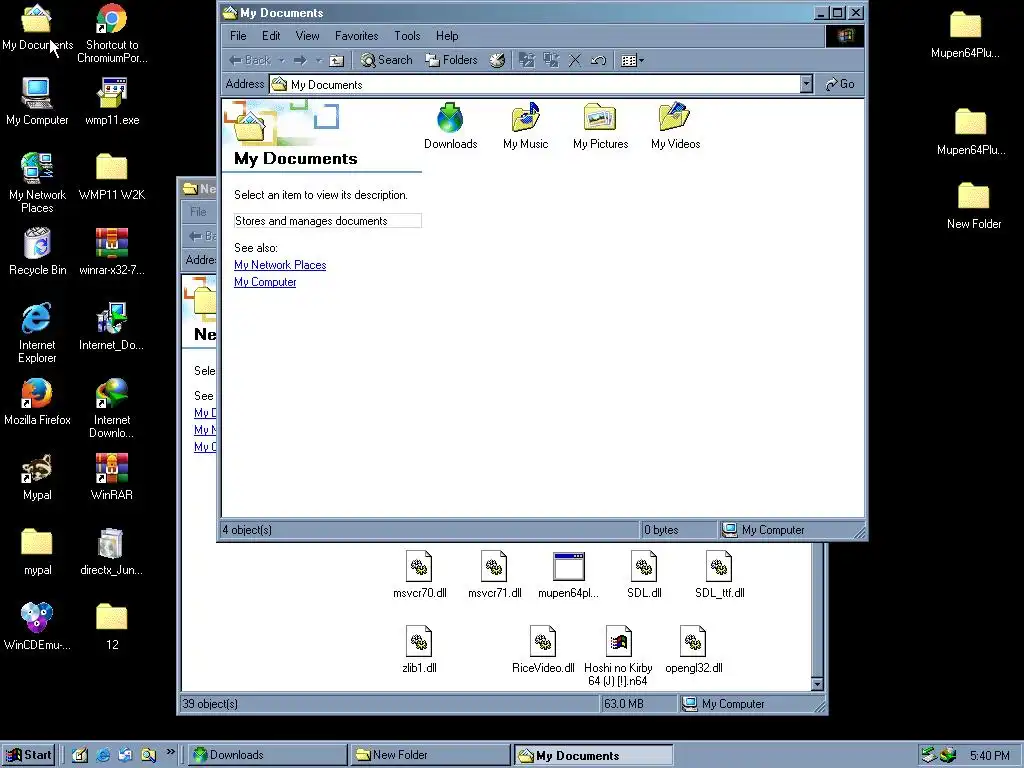The width and height of the screenshot is (1024, 768).
Task: Click the desktop folder named 12
Action: click(x=112, y=627)
